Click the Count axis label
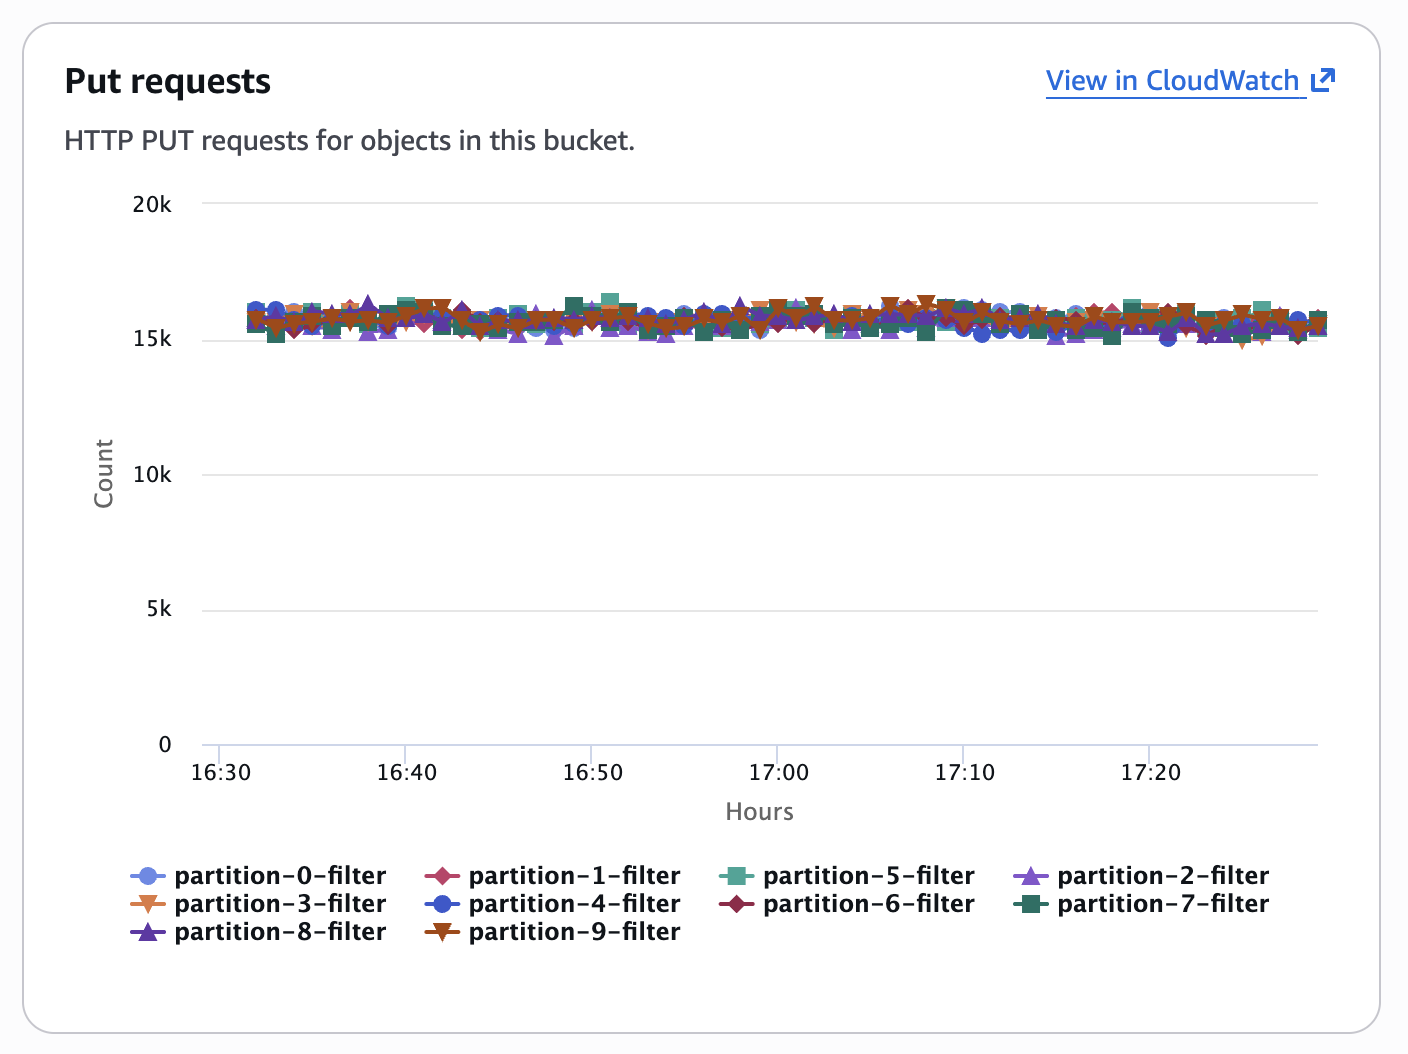Viewport: 1408px width, 1054px height. [103, 473]
